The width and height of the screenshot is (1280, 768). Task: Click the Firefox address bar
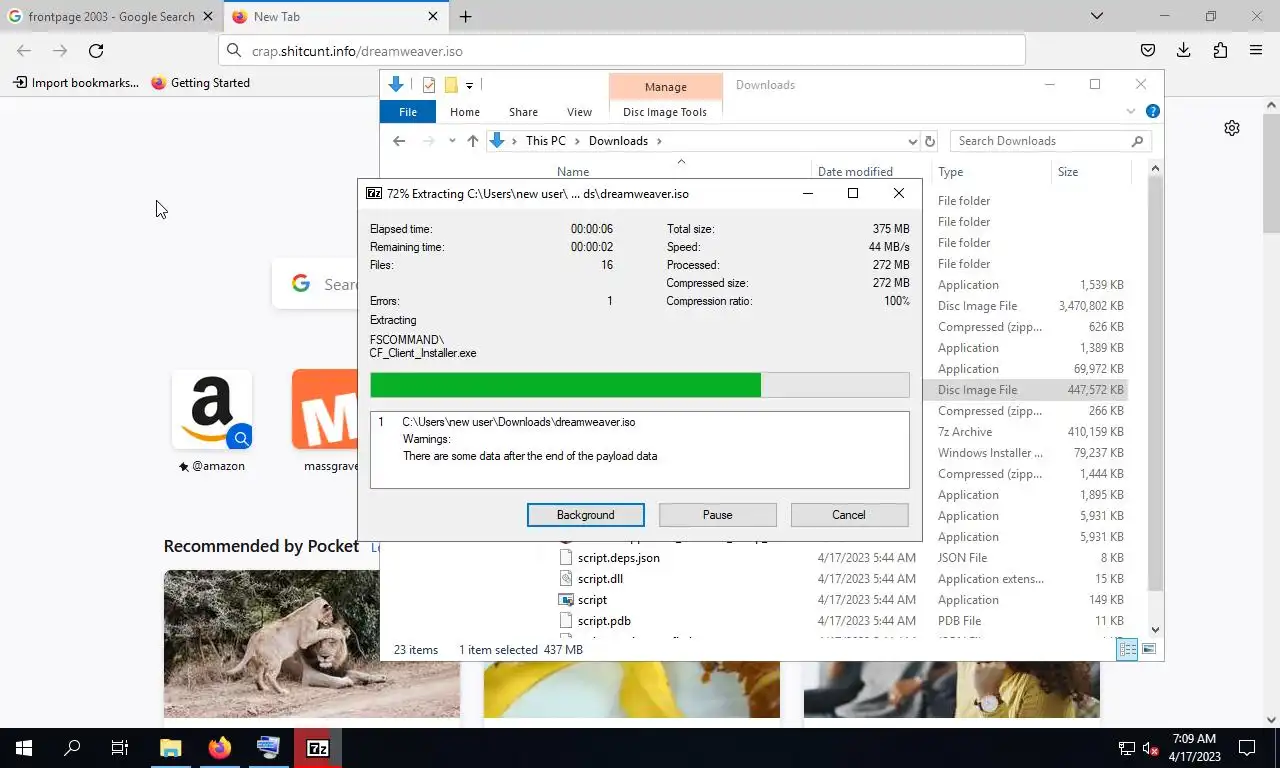[x=622, y=51]
